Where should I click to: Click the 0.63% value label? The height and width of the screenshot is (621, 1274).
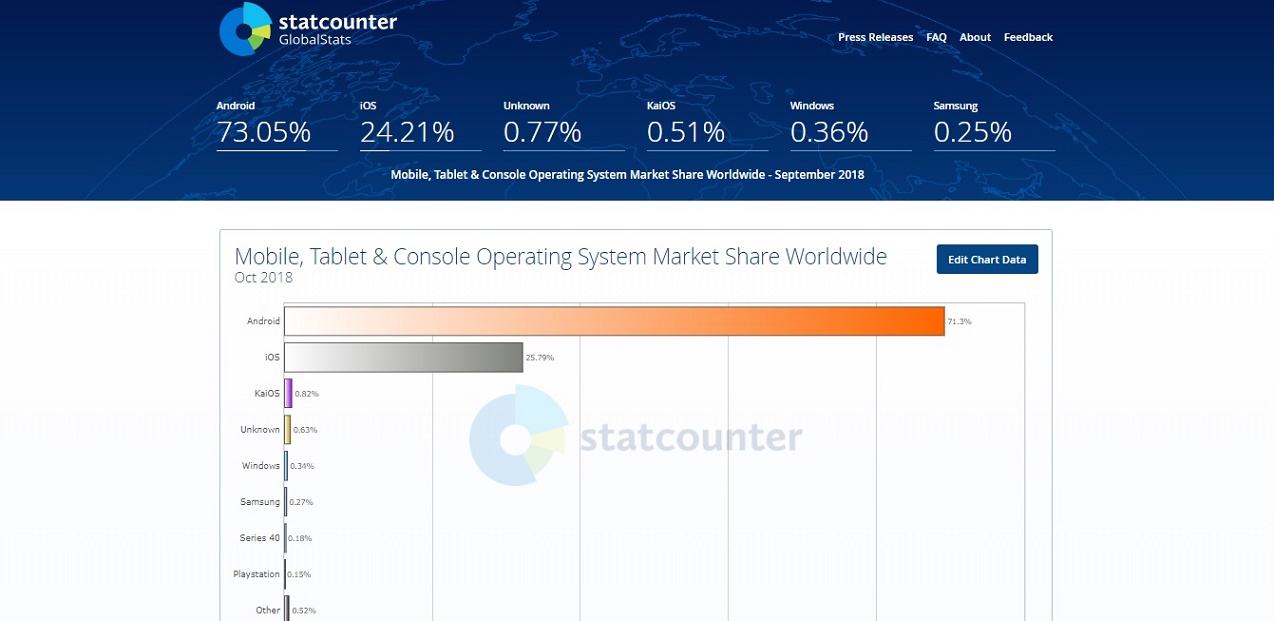305,430
